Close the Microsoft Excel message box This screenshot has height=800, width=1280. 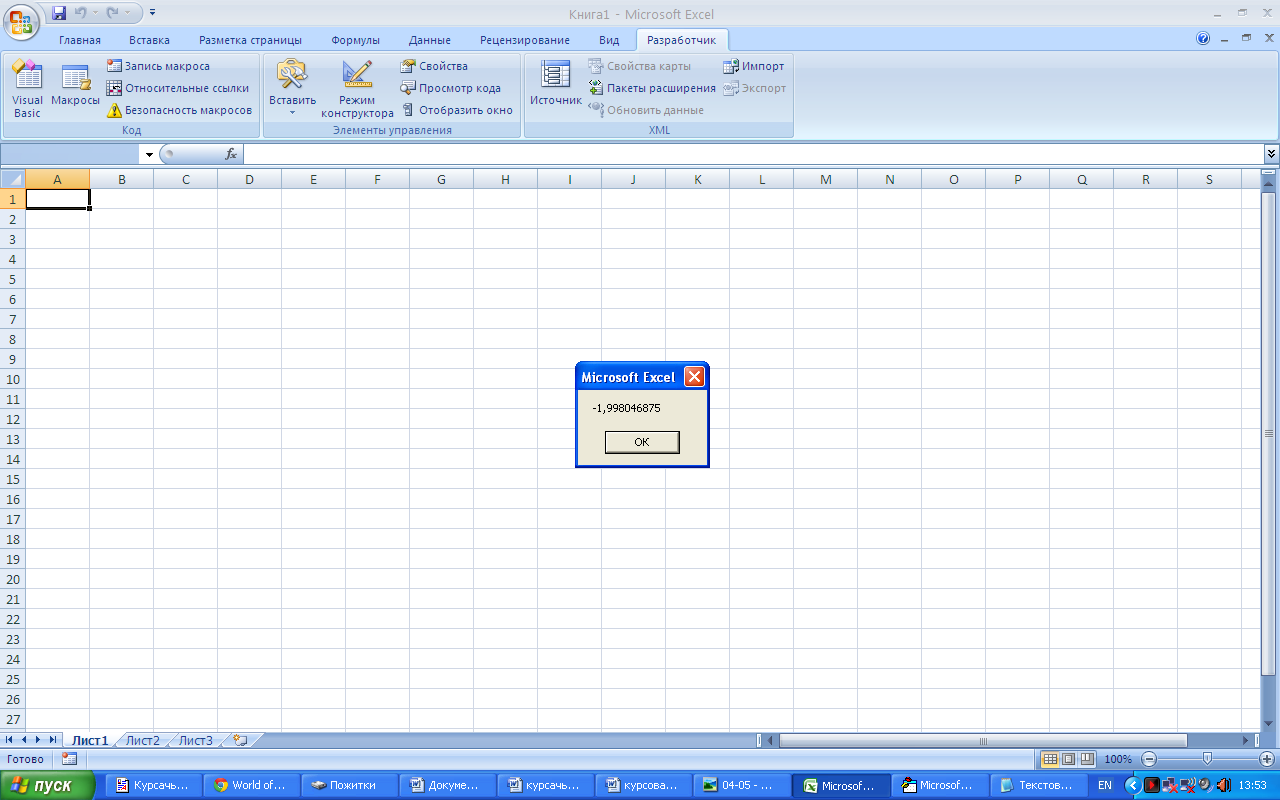[694, 377]
